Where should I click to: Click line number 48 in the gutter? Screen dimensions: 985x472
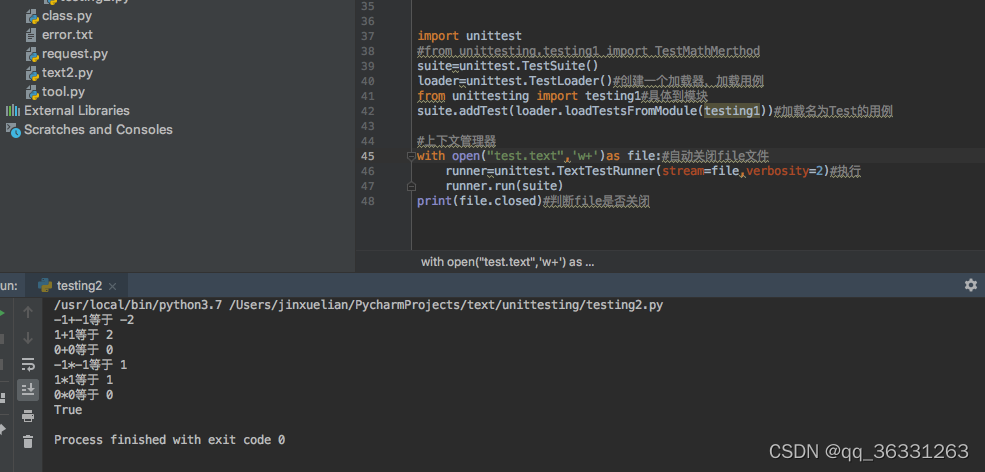click(368, 201)
